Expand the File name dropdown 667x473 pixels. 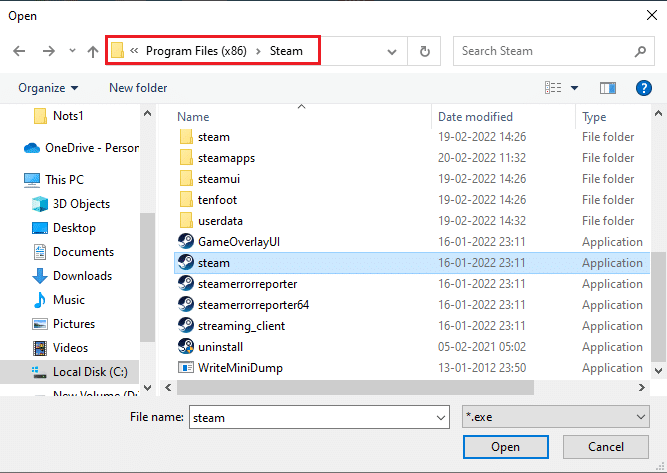click(x=441, y=417)
